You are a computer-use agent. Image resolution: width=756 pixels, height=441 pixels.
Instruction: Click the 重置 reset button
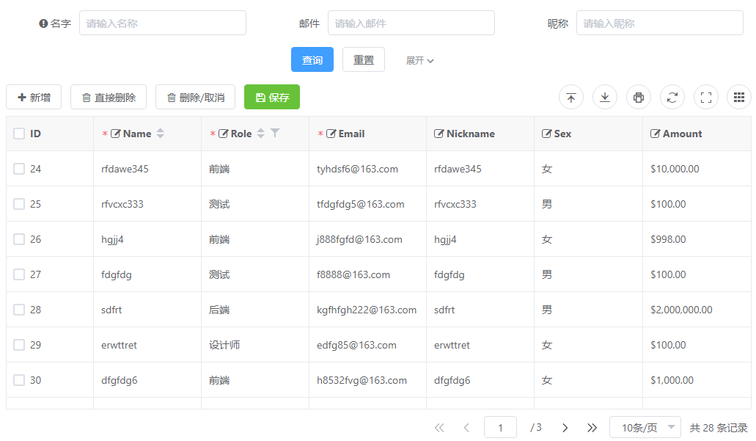363,60
